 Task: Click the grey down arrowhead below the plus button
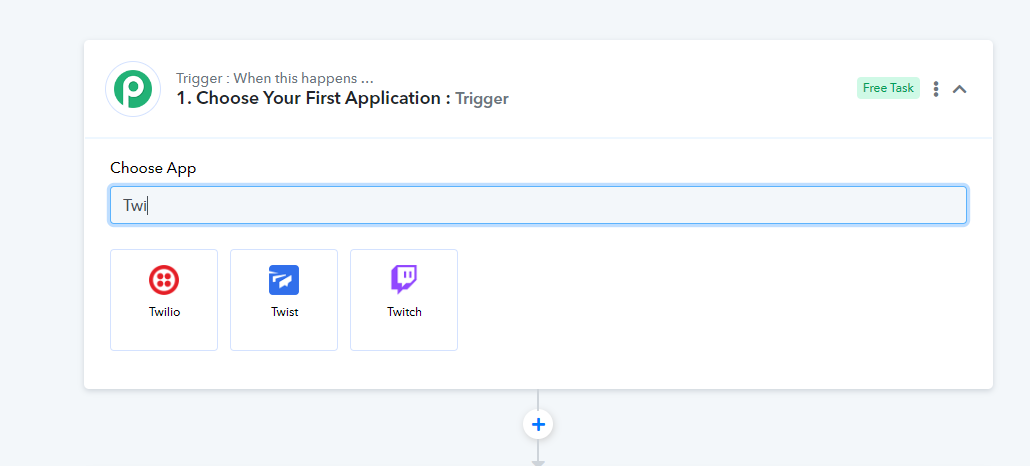538,463
